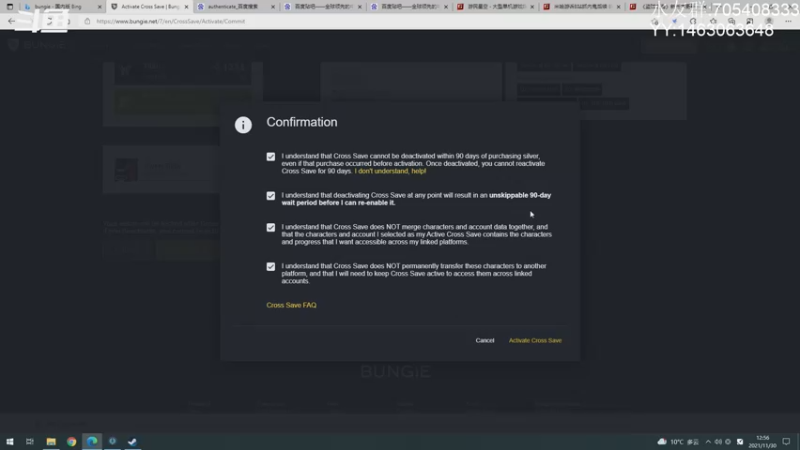Open the volume control in system tray

pyautogui.click(x=718, y=442)
